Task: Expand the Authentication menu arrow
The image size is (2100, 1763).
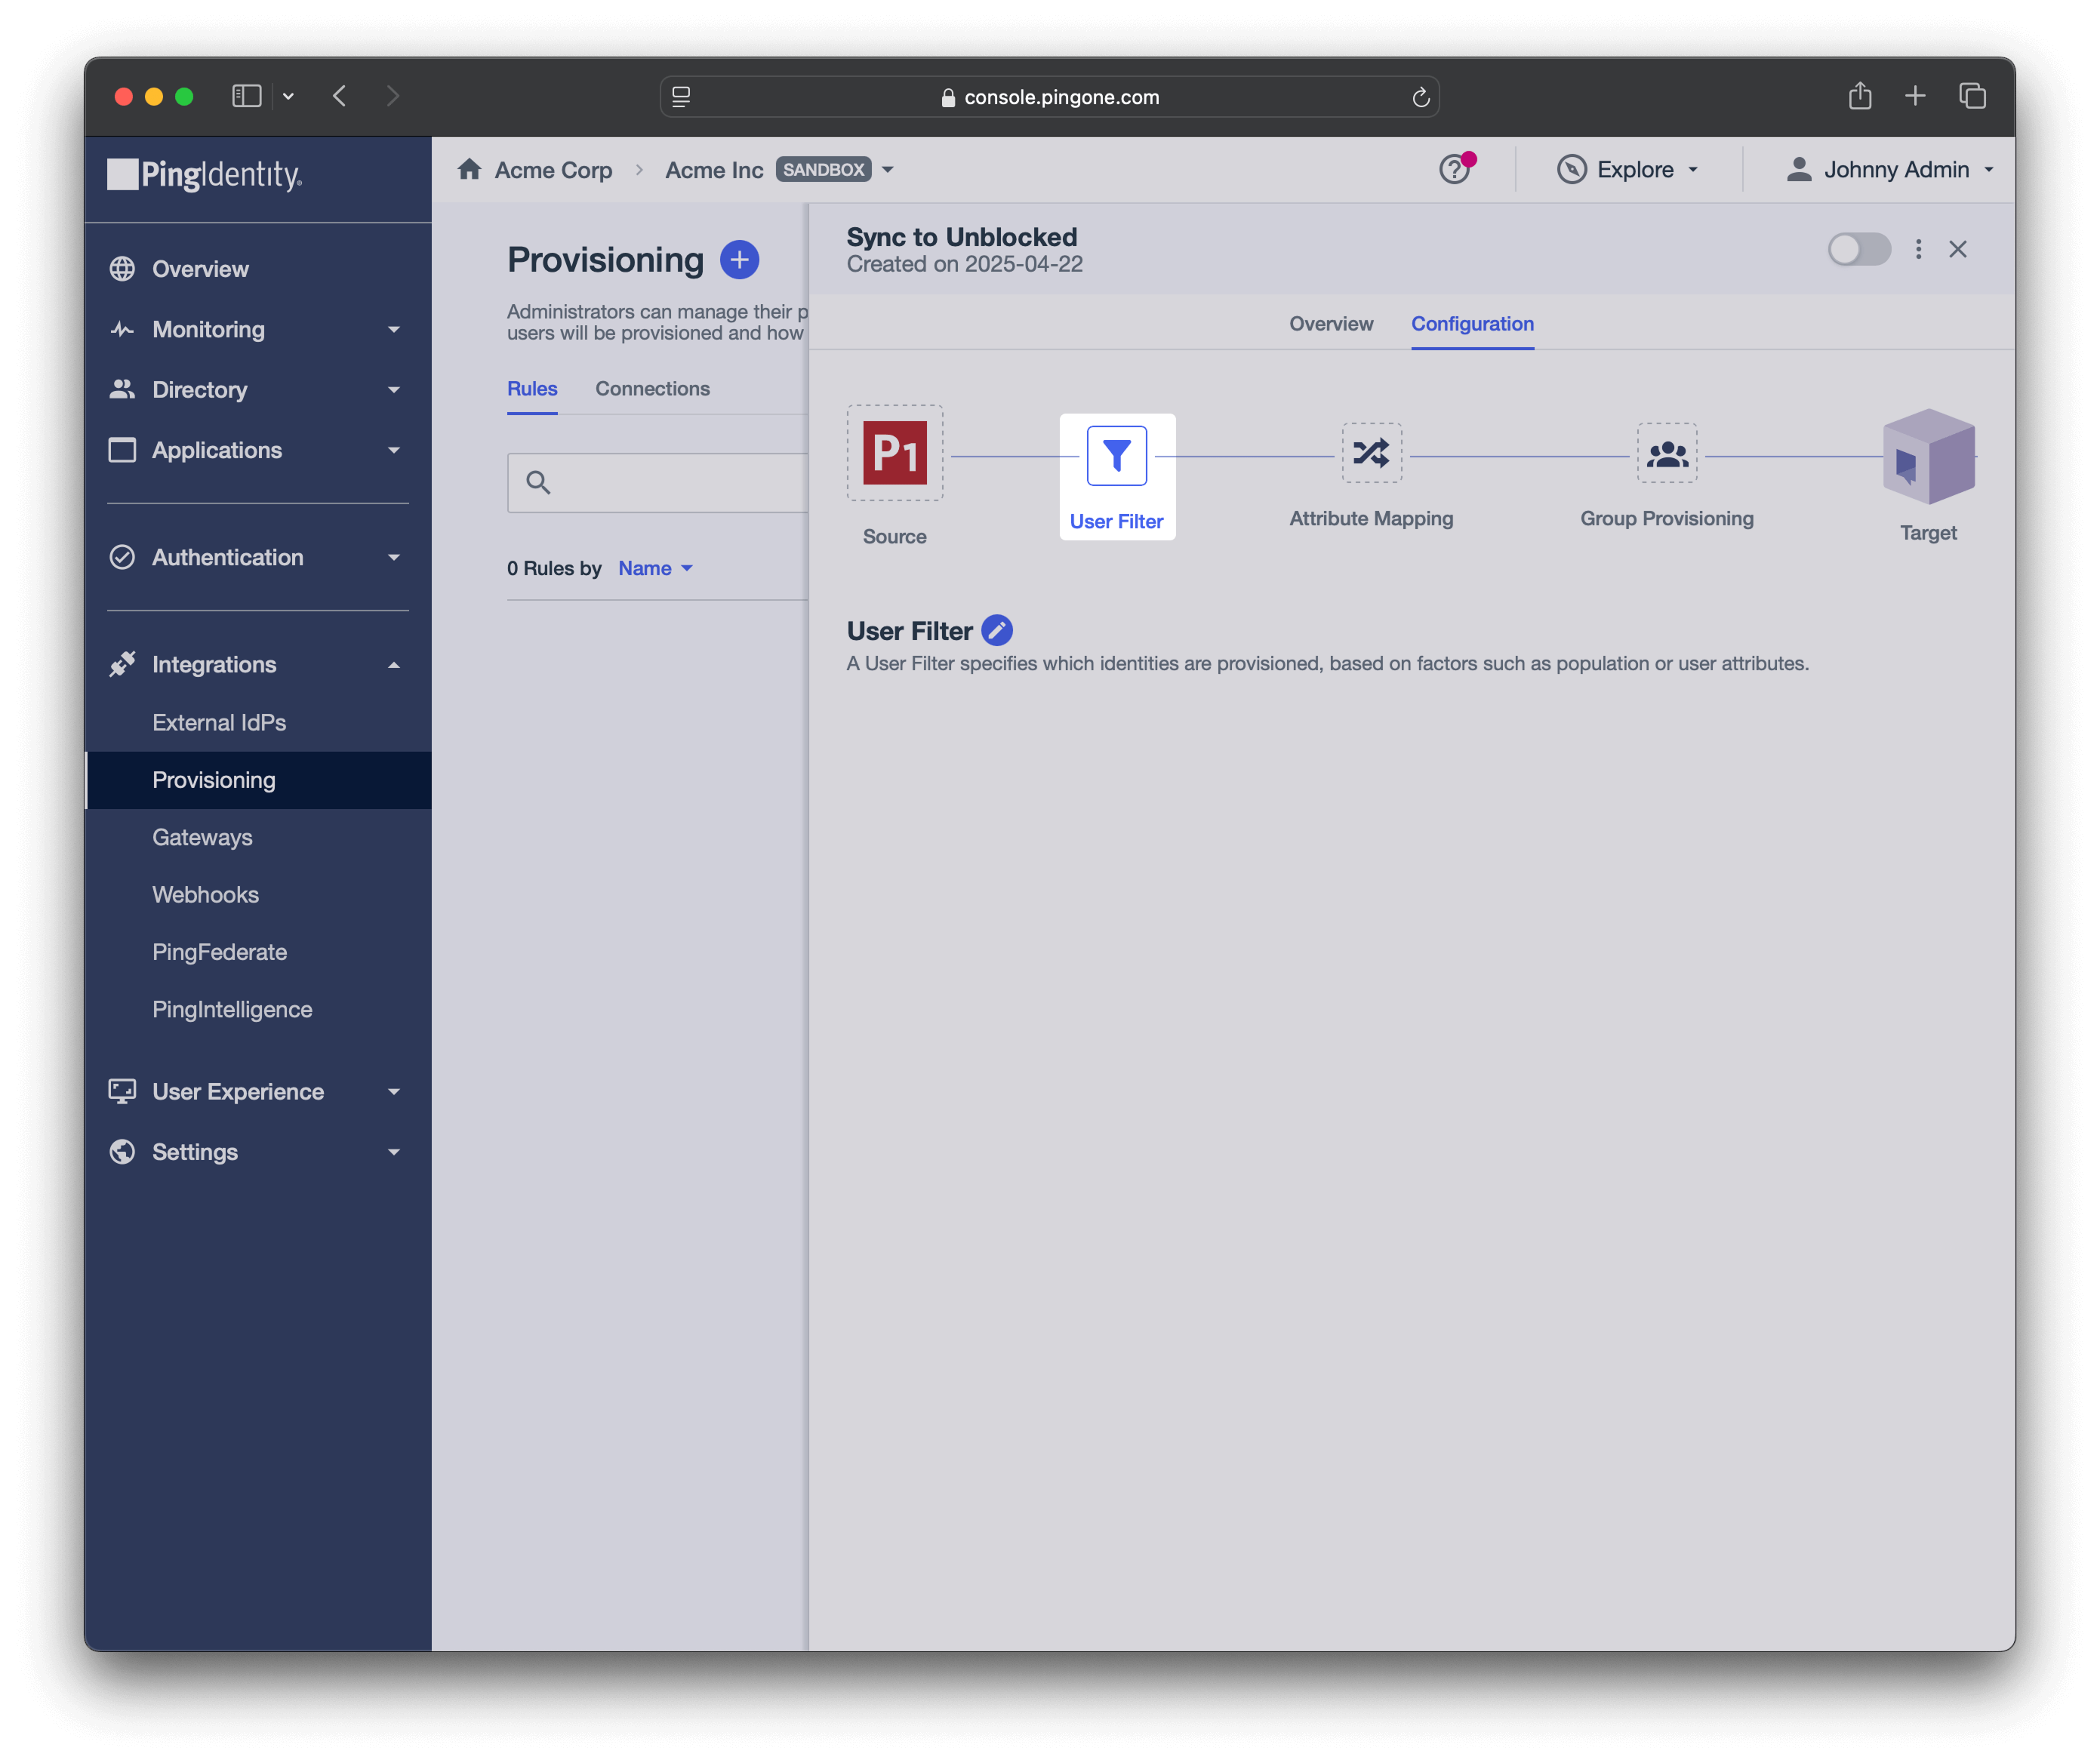Action: click(394, 558)
